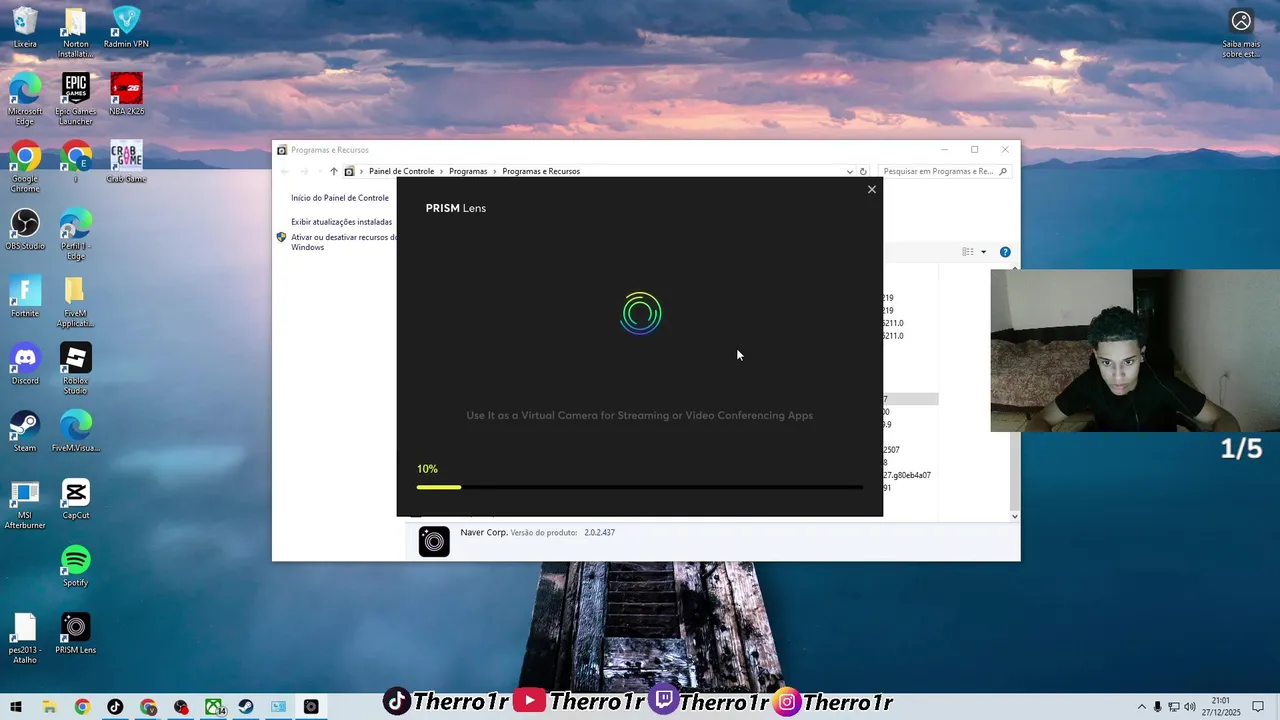Open the FiveM Application folder on desktop
The height and width of the screenshot is (720, 1280).
(76, 301)
